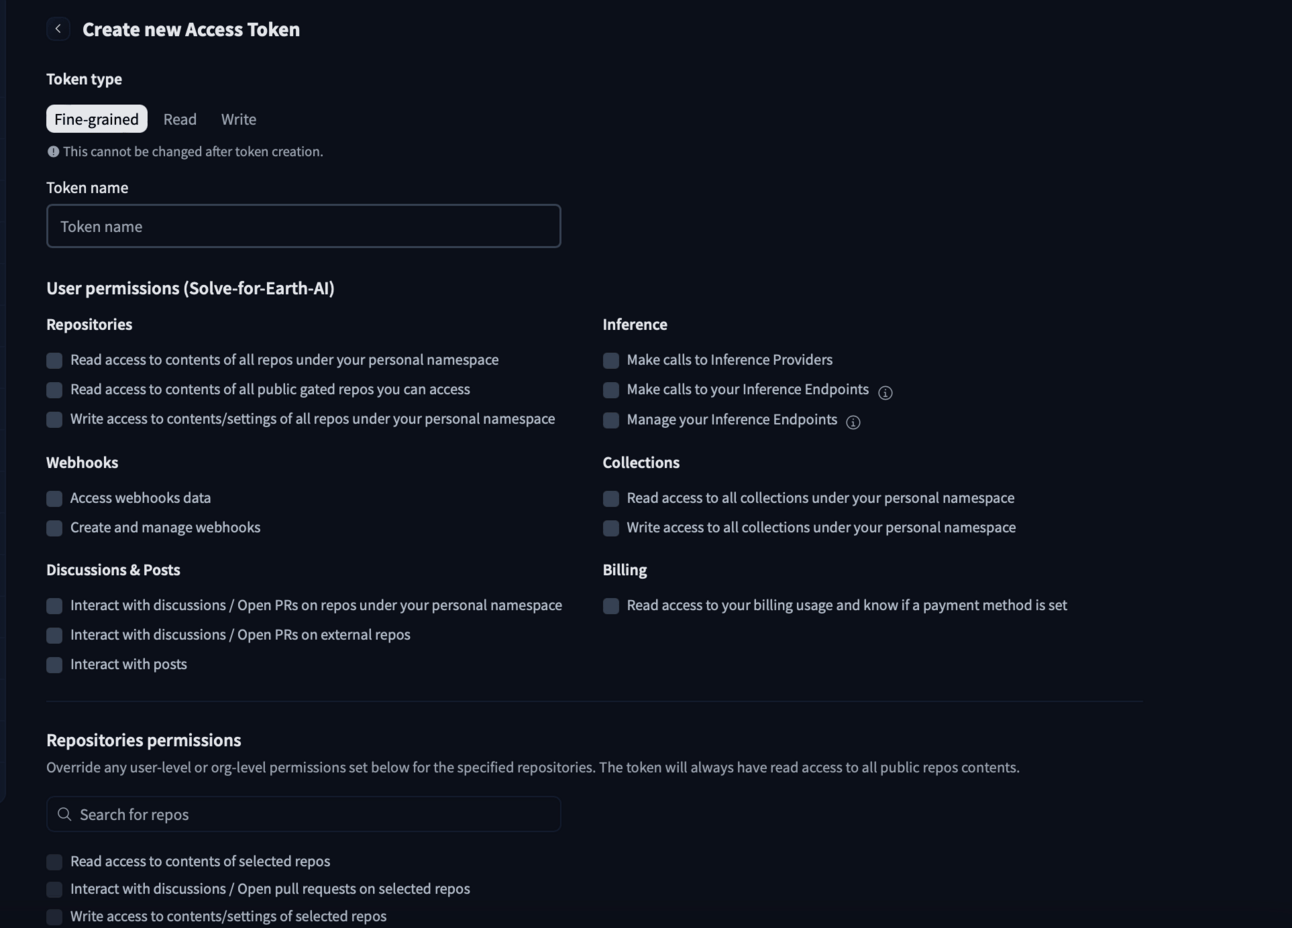
Task: Click info icon next to Make calls to Inference Endpoints
Action: (885, 392)
